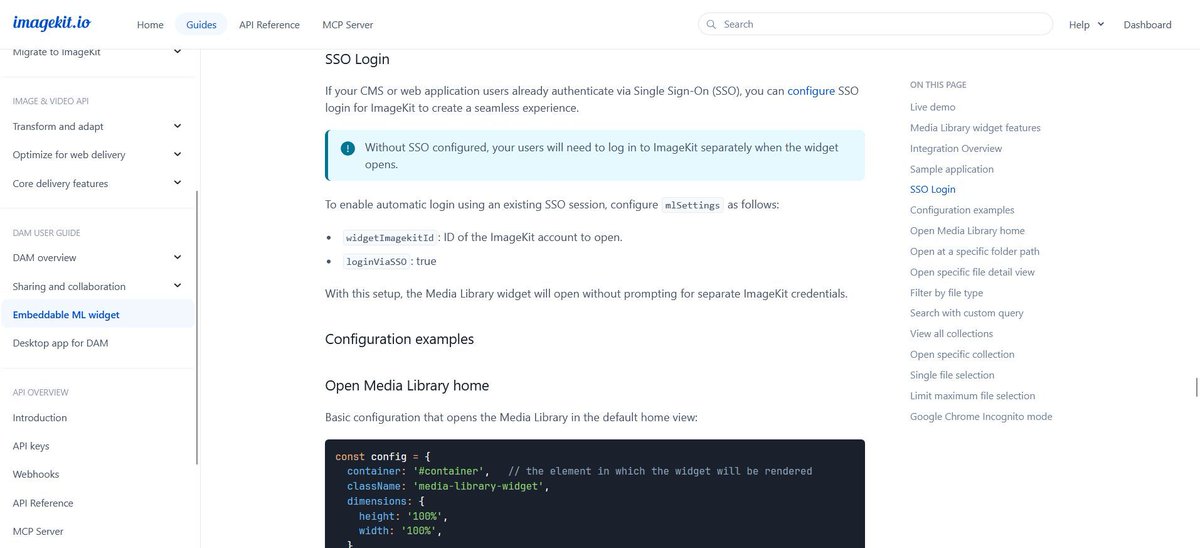
Task: Click the widgetImagekitId code term
Action: pos(390,238)
